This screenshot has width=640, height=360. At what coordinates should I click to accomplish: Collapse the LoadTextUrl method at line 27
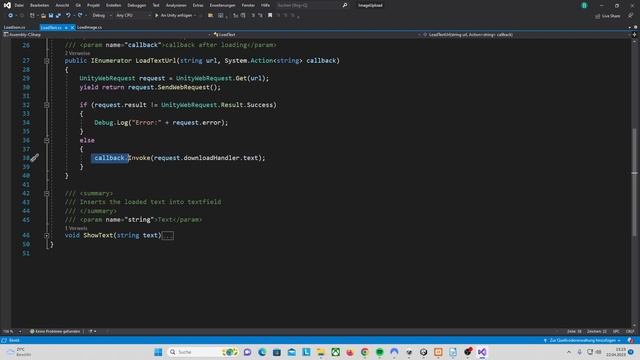pos(47,61)
